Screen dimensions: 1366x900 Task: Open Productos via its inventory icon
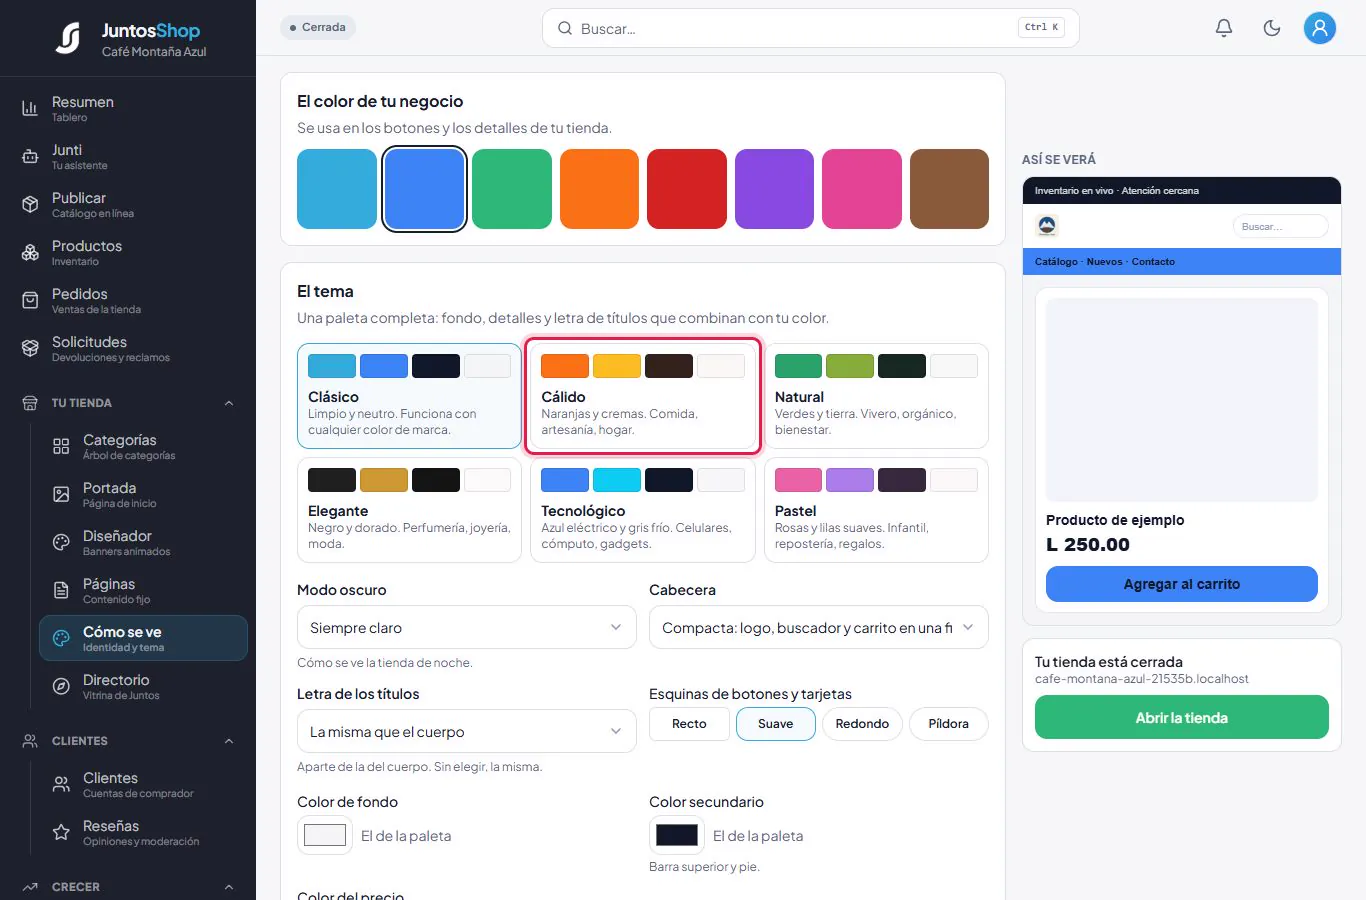click(30, 252)
